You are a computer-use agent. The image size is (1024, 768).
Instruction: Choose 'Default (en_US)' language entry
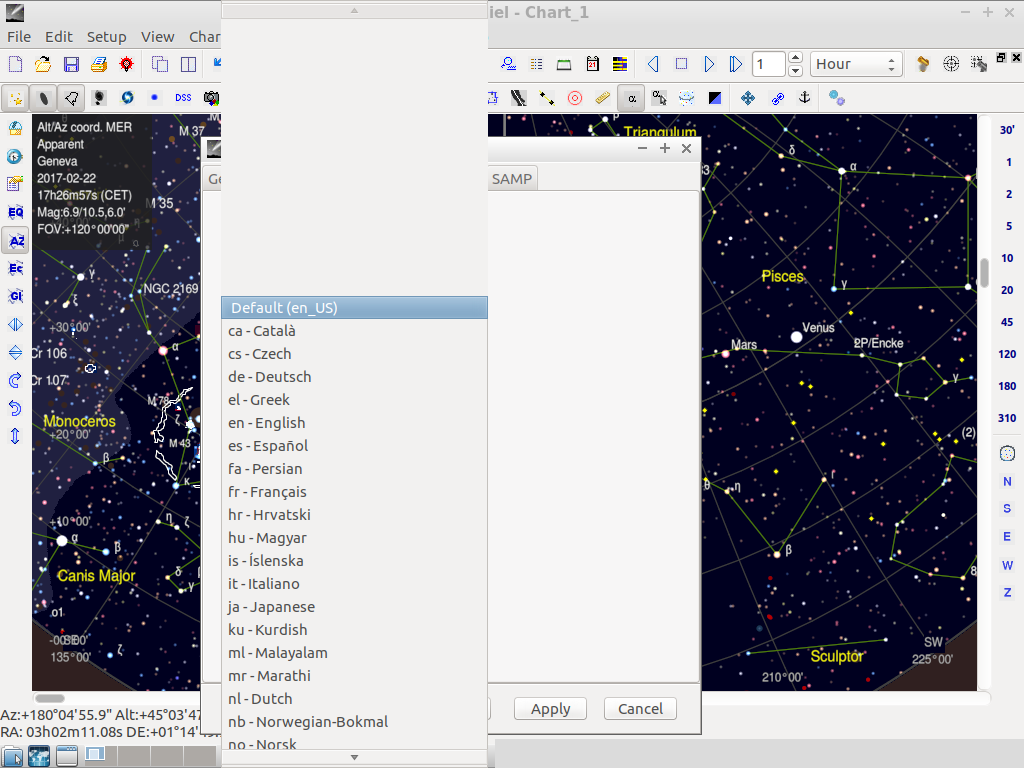355,308
